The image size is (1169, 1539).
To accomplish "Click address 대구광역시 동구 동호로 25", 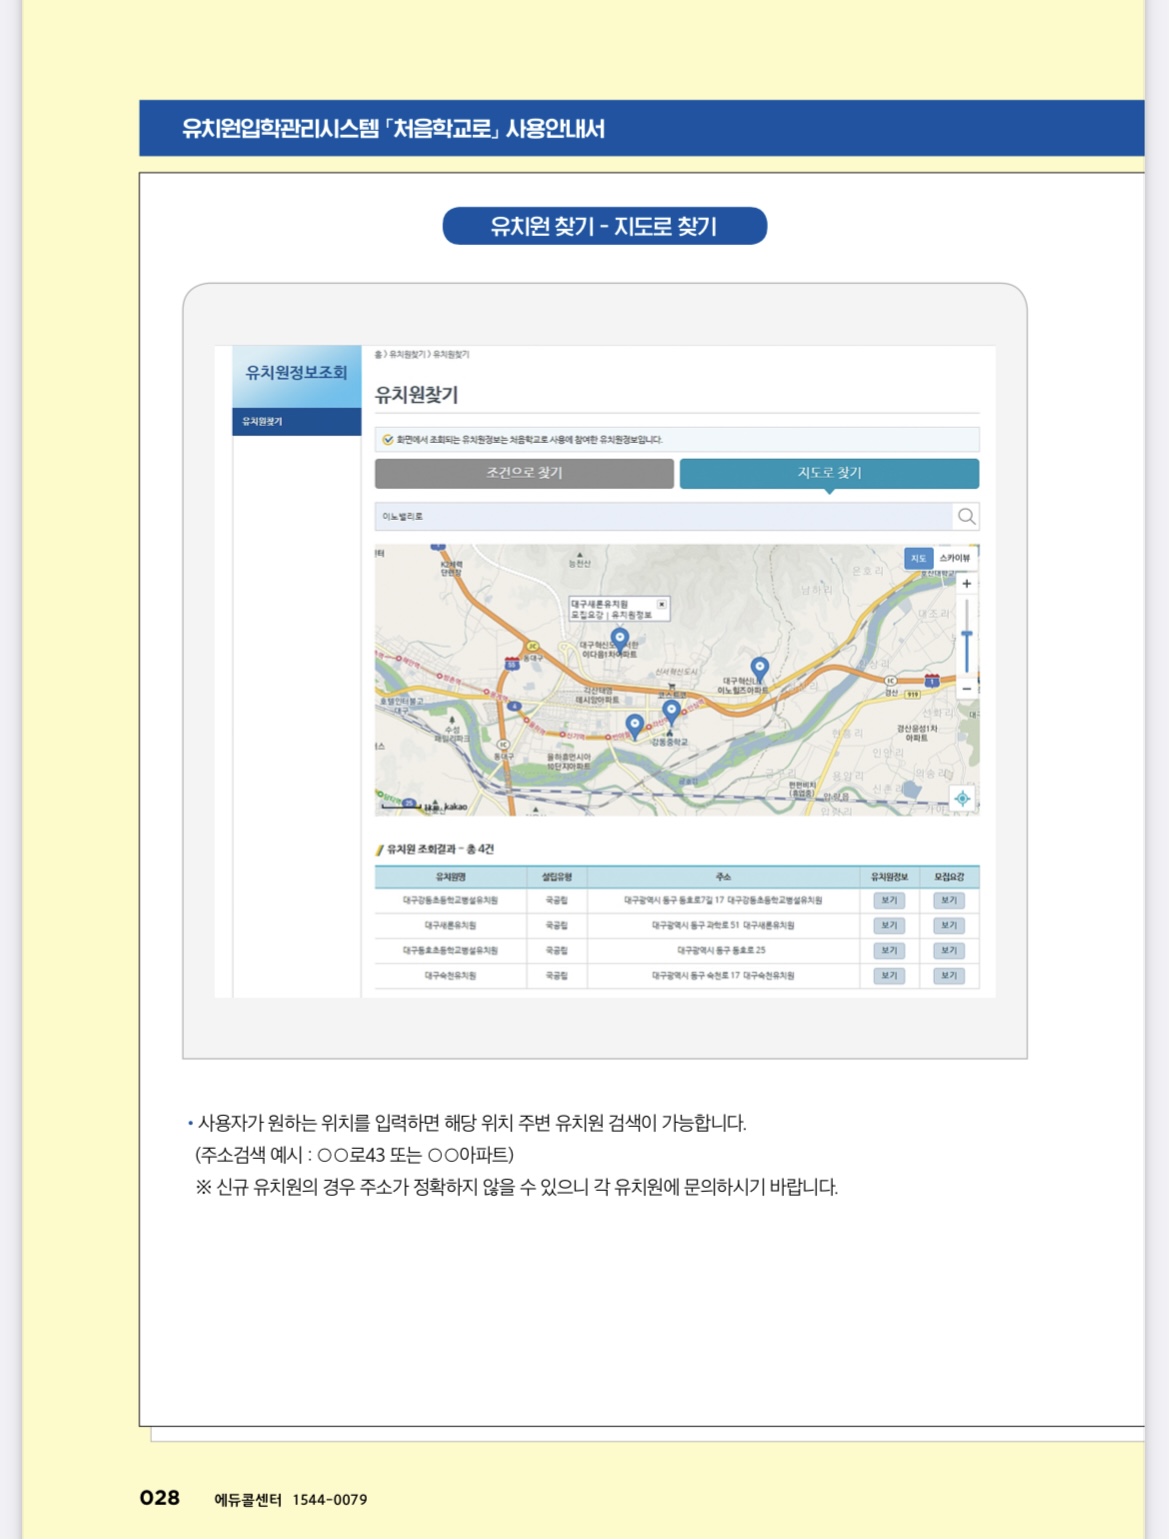I will (722, 950).
